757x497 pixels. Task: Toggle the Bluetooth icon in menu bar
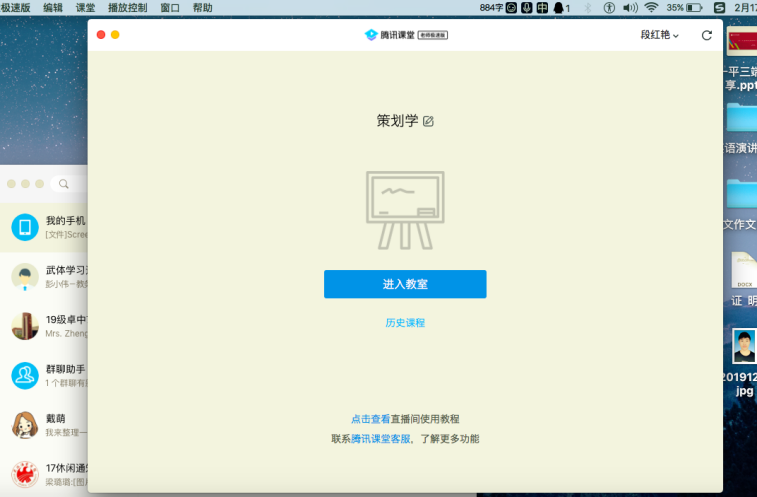point(587,7)
